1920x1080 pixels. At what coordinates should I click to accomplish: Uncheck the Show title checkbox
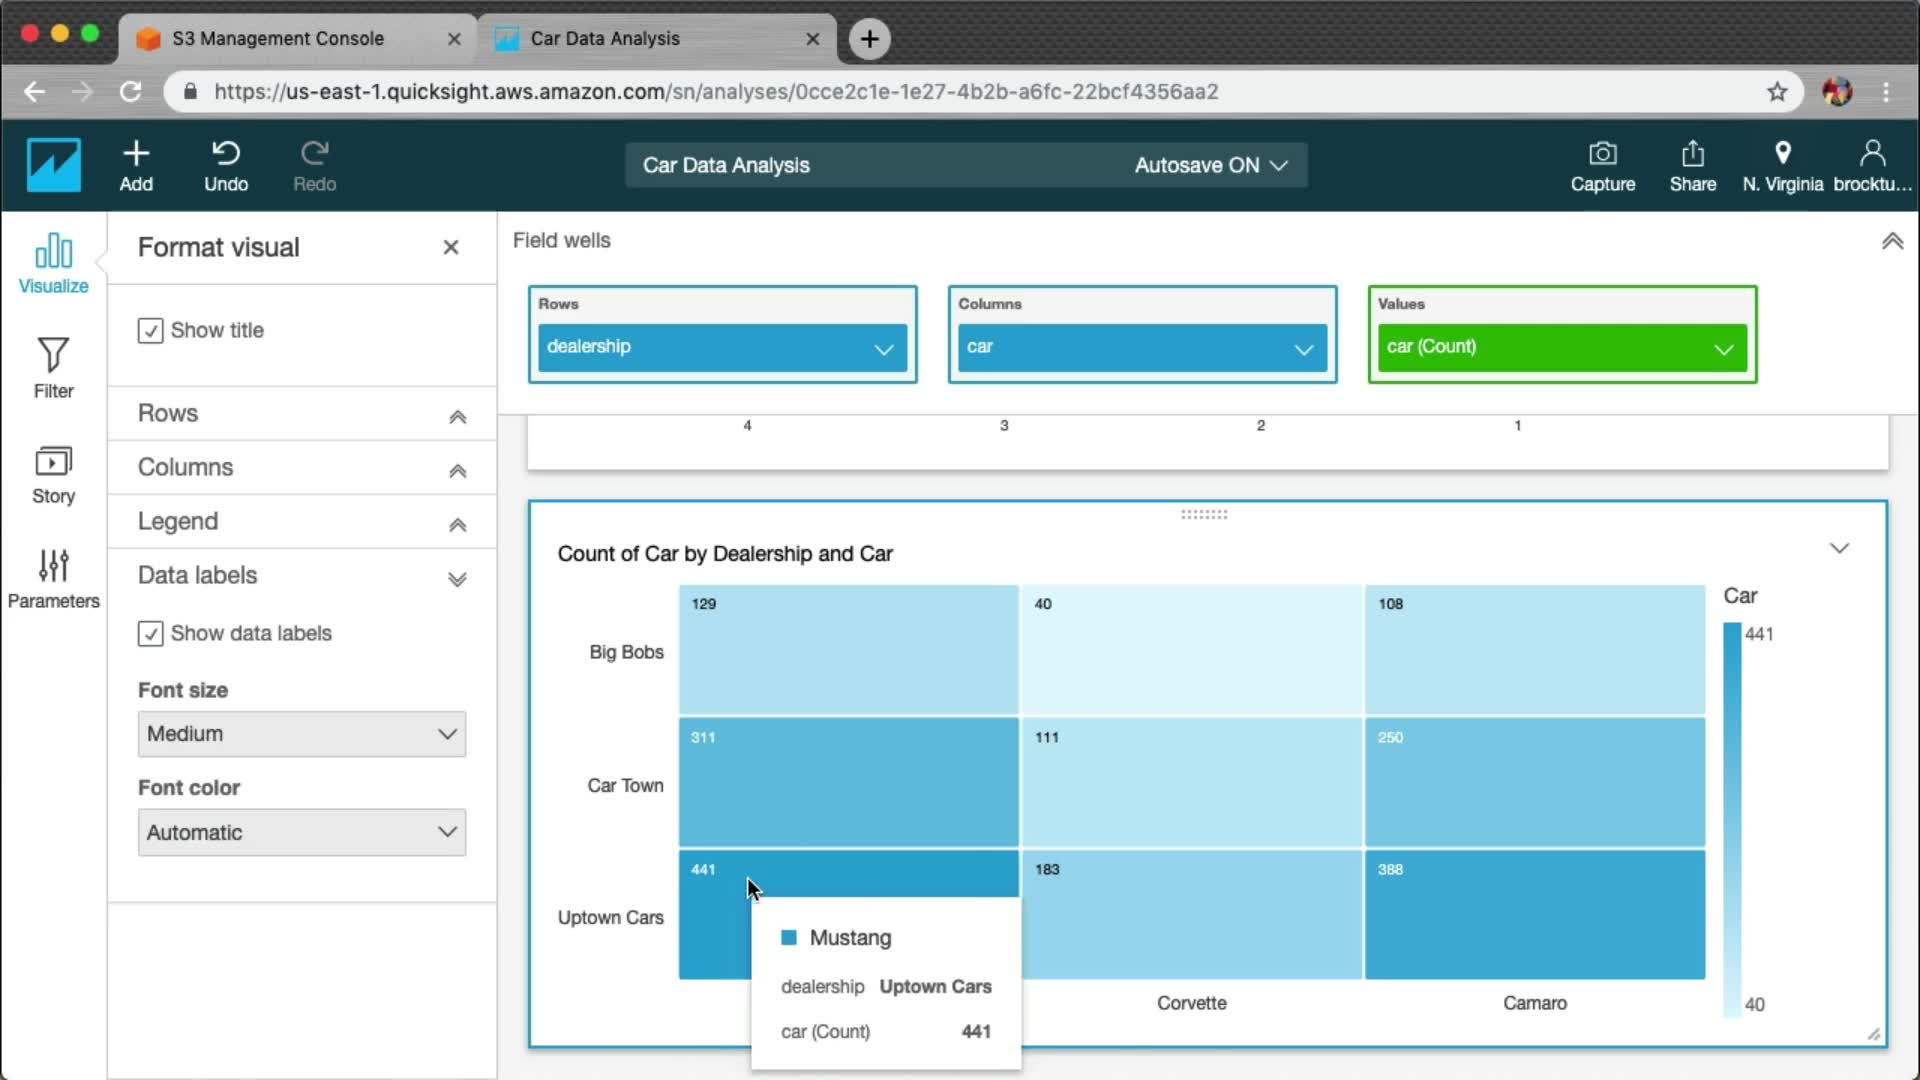tap(150, 331)
